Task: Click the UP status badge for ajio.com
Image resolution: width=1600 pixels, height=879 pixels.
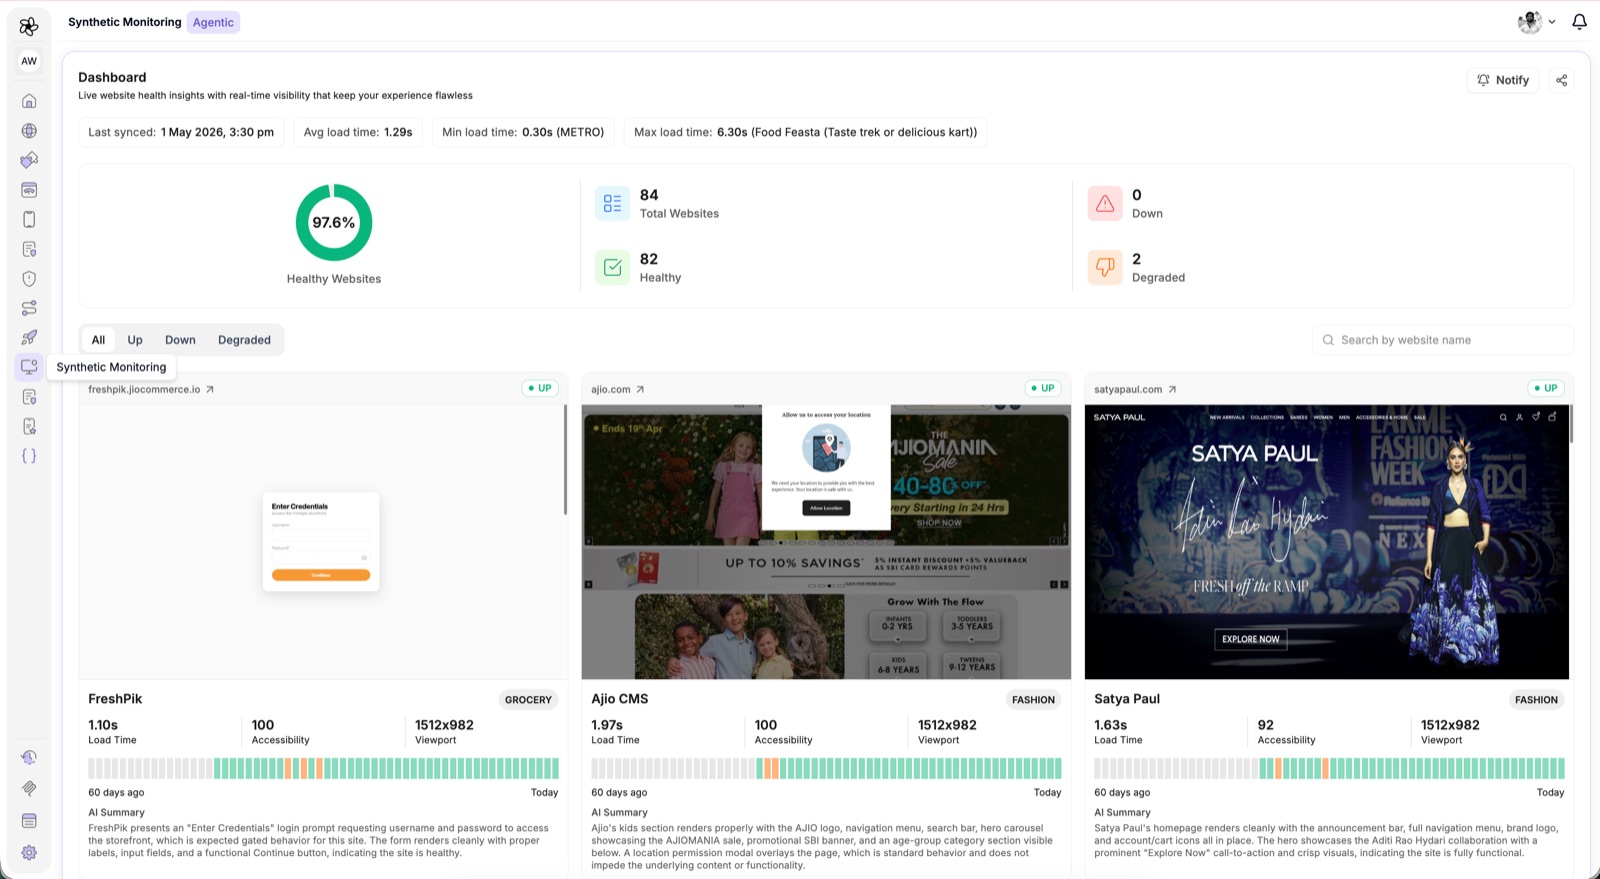Action: pos(1043,388)
